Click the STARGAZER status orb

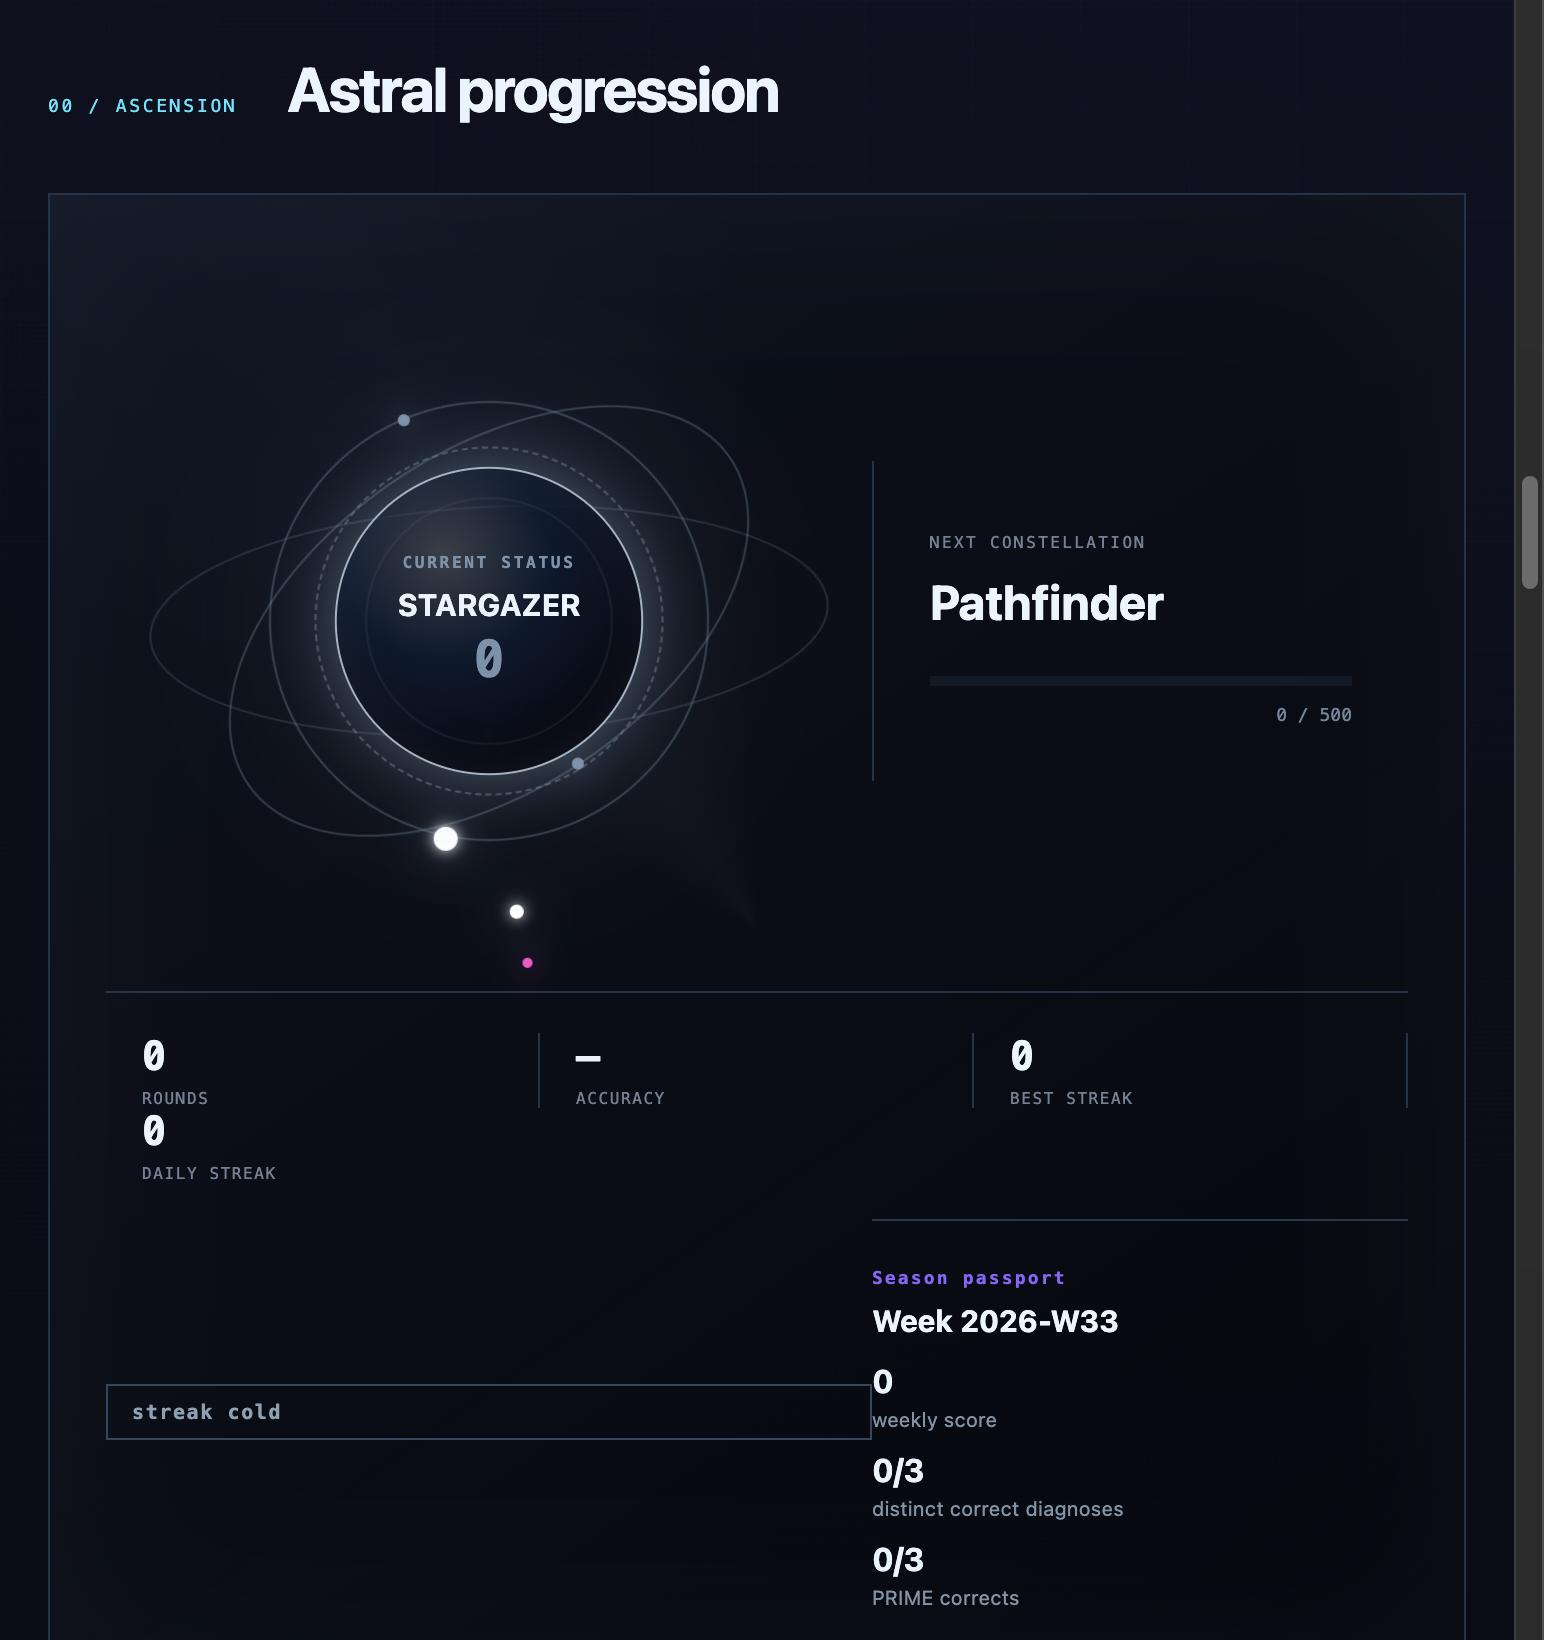click(489, 621)
